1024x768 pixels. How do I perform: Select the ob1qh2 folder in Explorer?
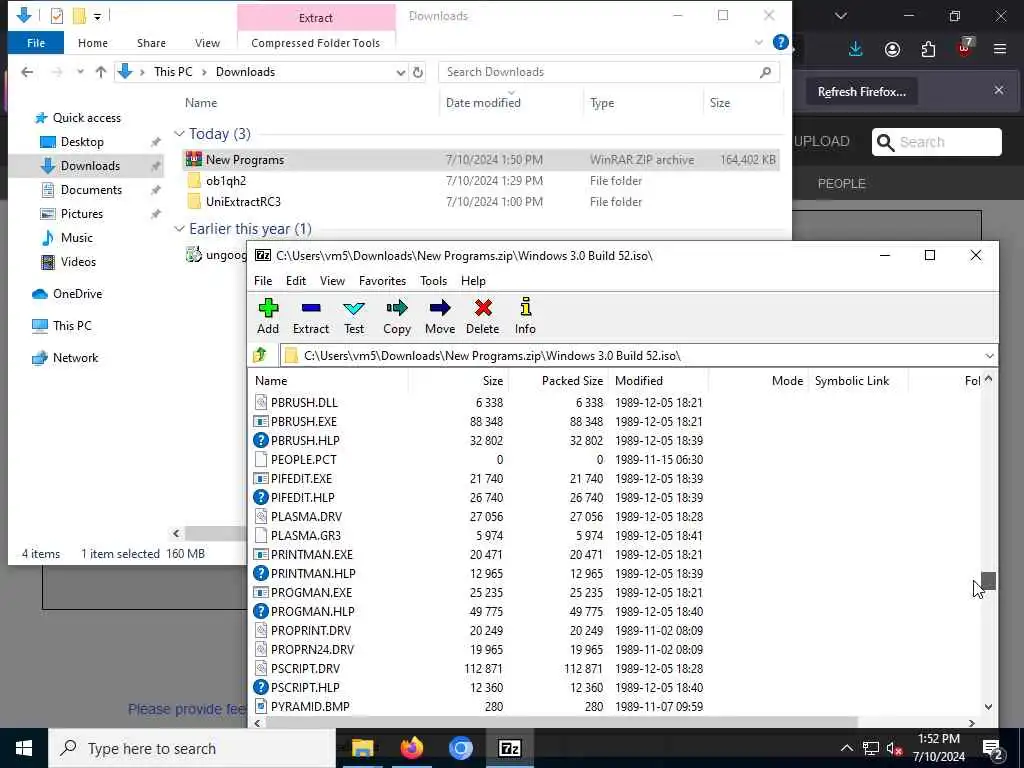pyautogui.click(x=226, y=181)
